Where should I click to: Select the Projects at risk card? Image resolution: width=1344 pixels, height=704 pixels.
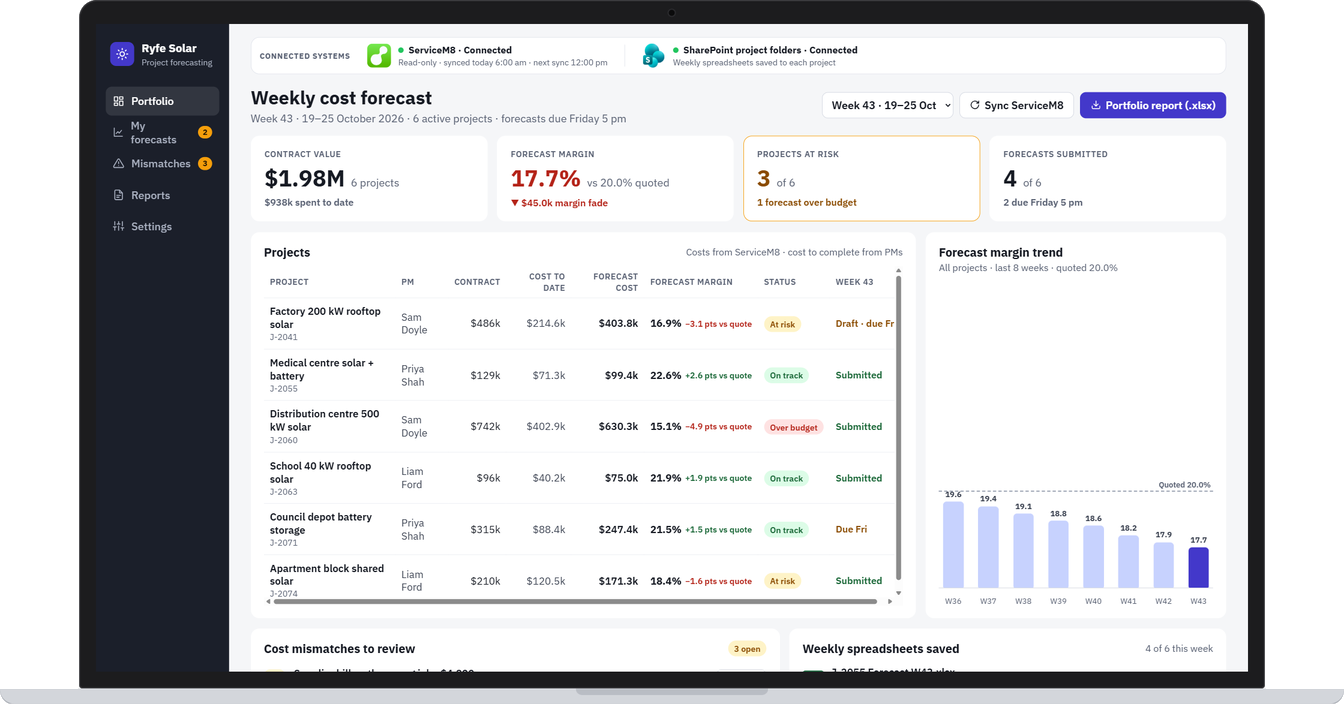[861, 178]
